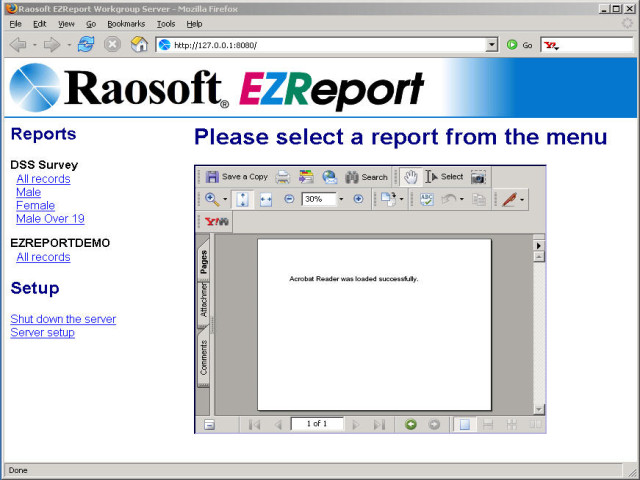
Task: Open the Male Over 19 report
Action: coord(50,219)
